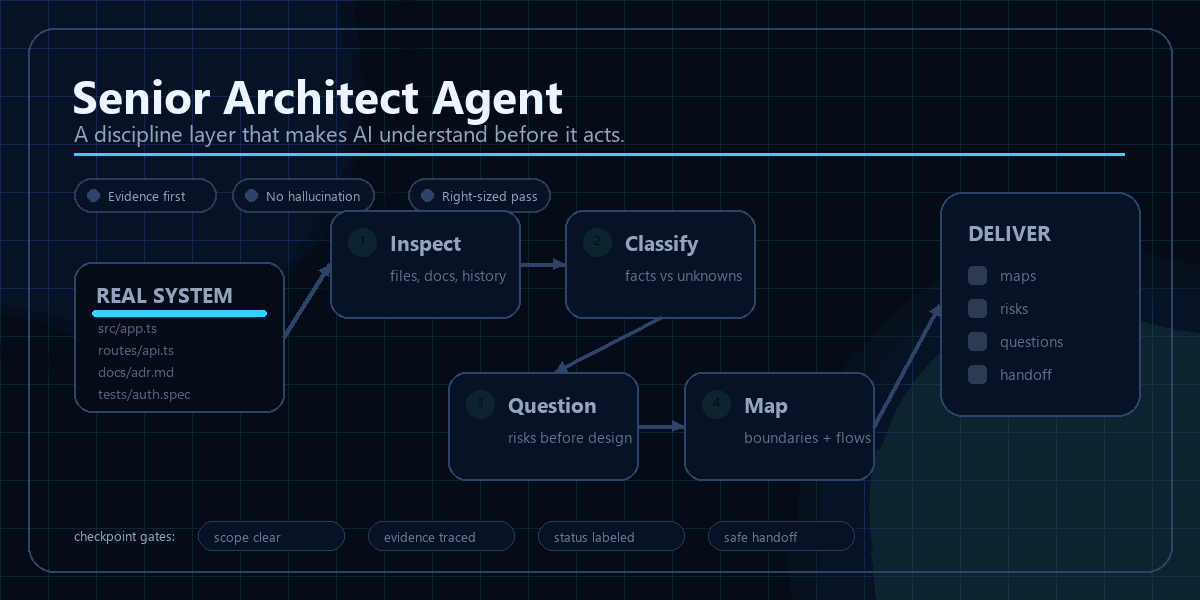1200x600 pixels.
Task: Click the questions label in DELIVER
Action: click(1032, 342)
